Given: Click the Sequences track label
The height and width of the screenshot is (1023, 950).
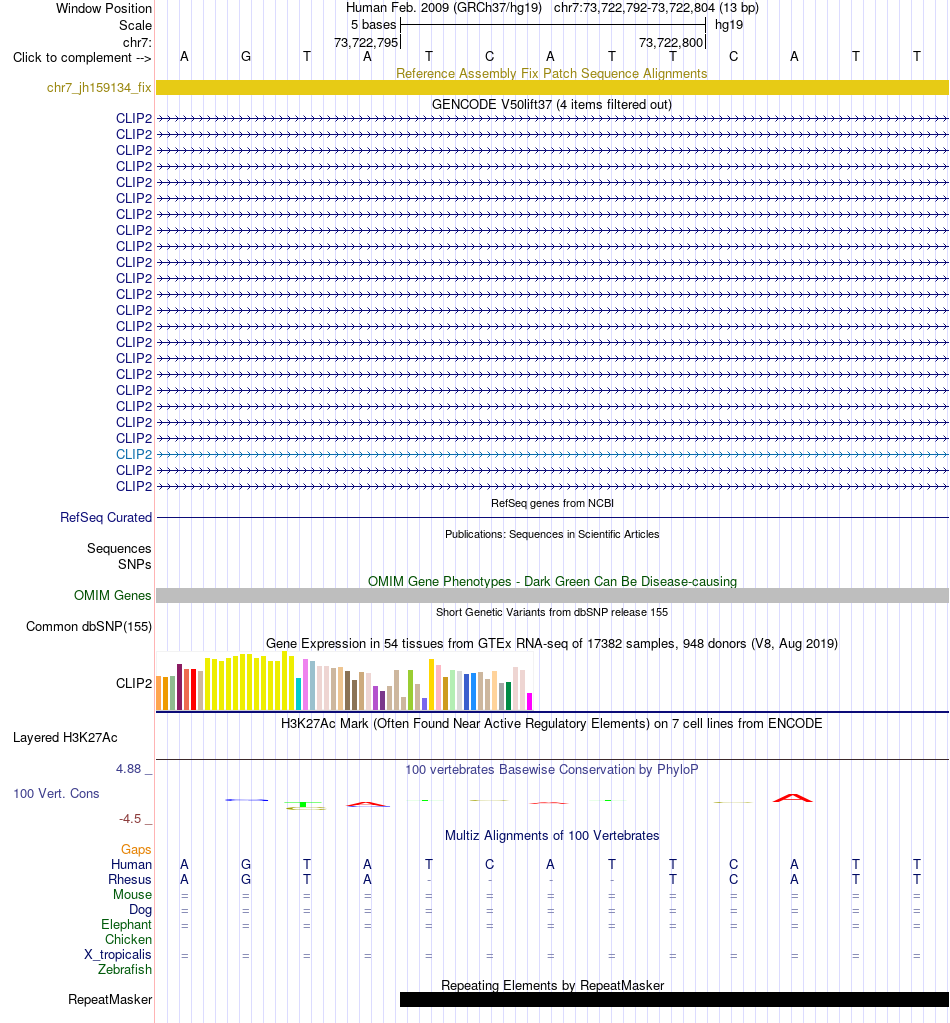Looking at the screenshot, I should tap(119, 549).
